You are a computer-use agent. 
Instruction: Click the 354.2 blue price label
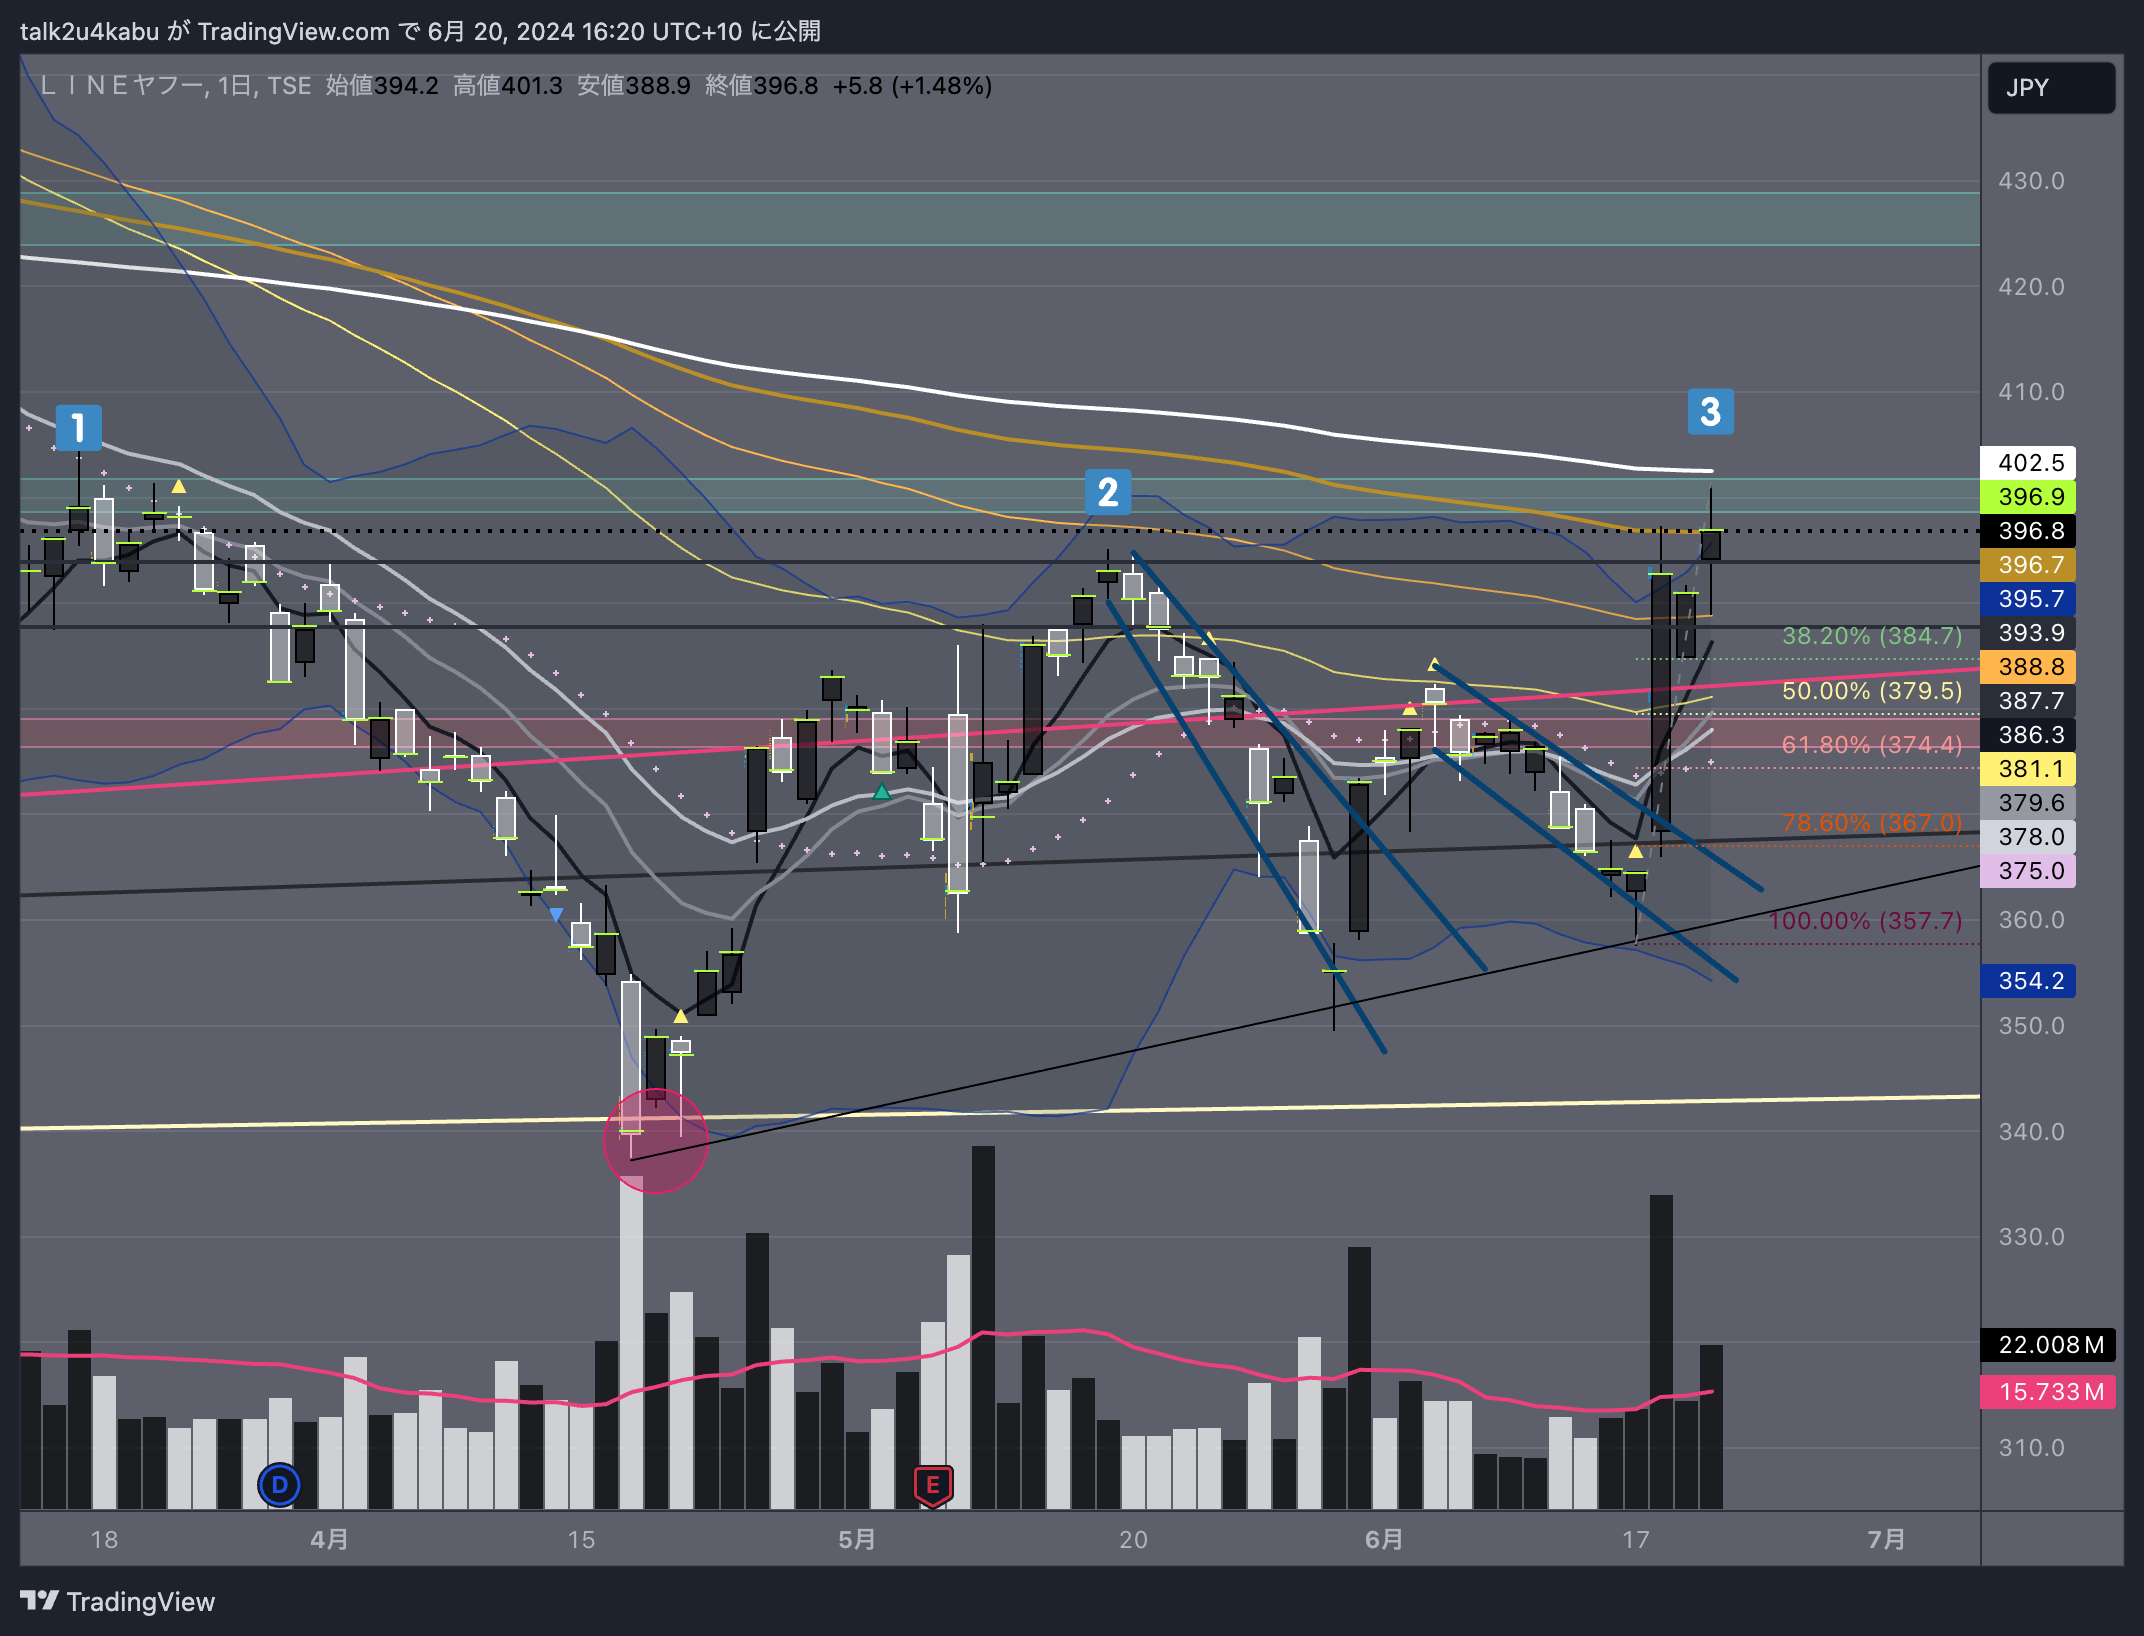click(x=2028, y=981)
